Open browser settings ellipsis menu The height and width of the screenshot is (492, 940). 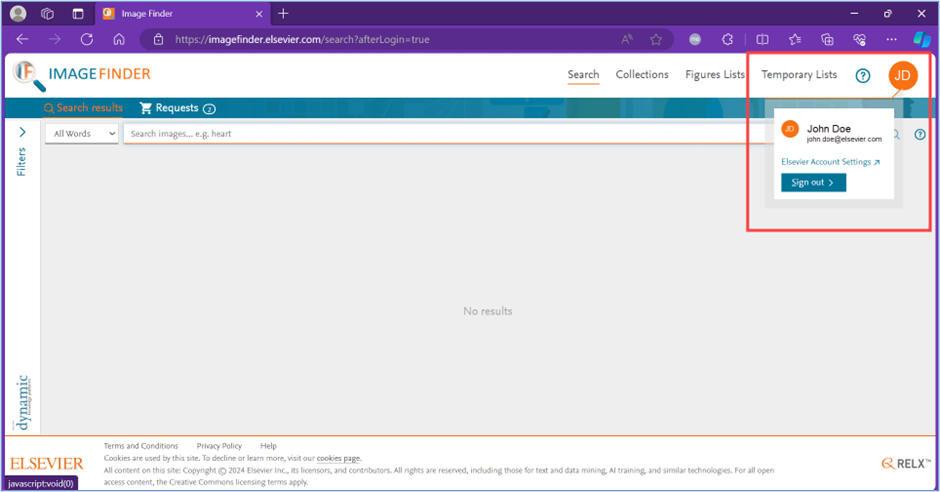891,40
